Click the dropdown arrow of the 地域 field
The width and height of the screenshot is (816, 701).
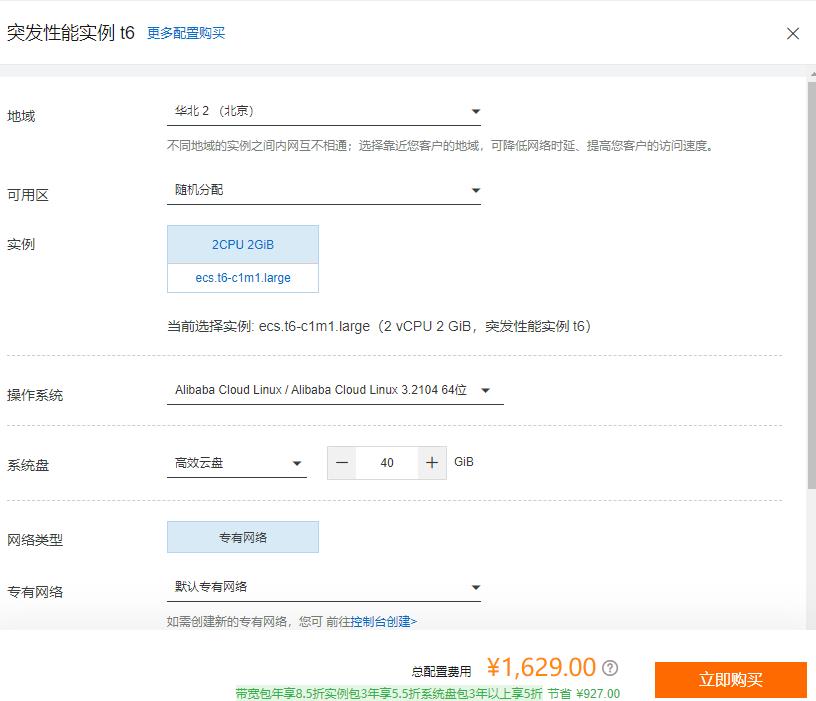point(476,111)
